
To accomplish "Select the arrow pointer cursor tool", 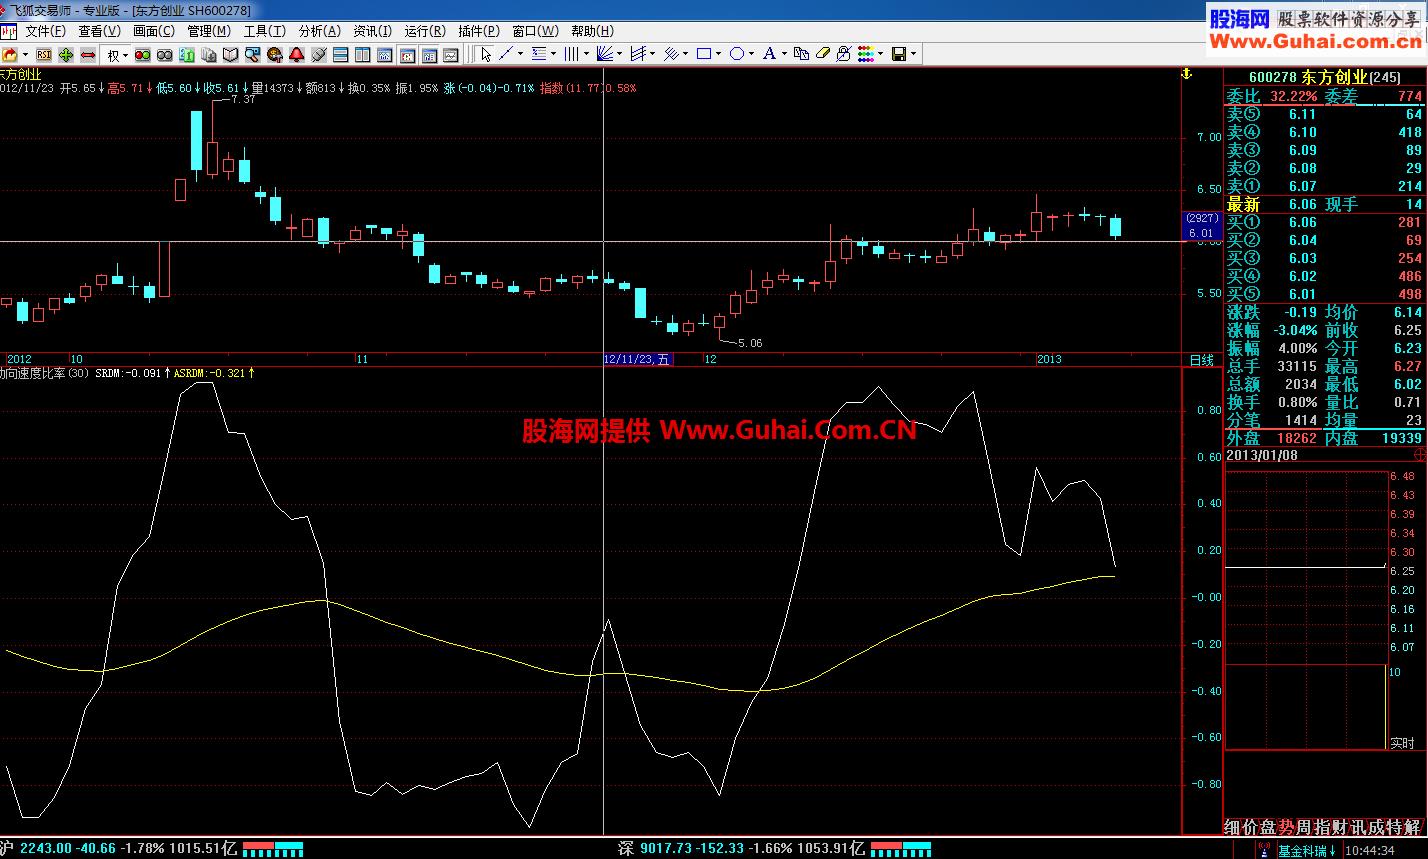I will tap(486, 54).
